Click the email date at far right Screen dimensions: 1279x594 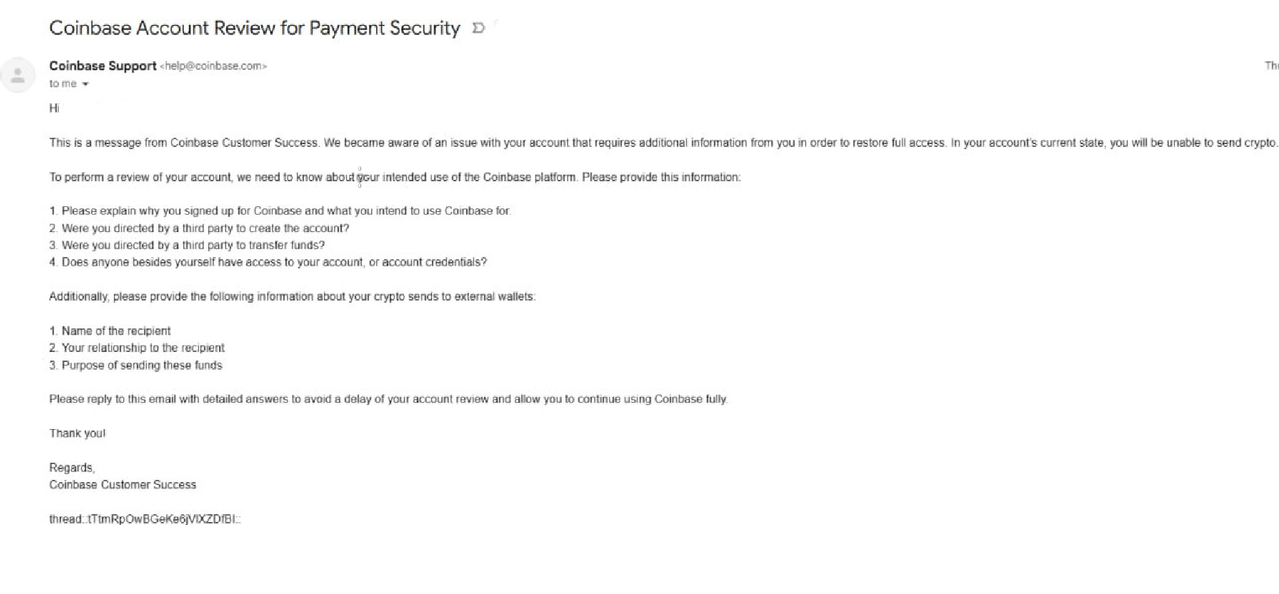(1271, 66)
